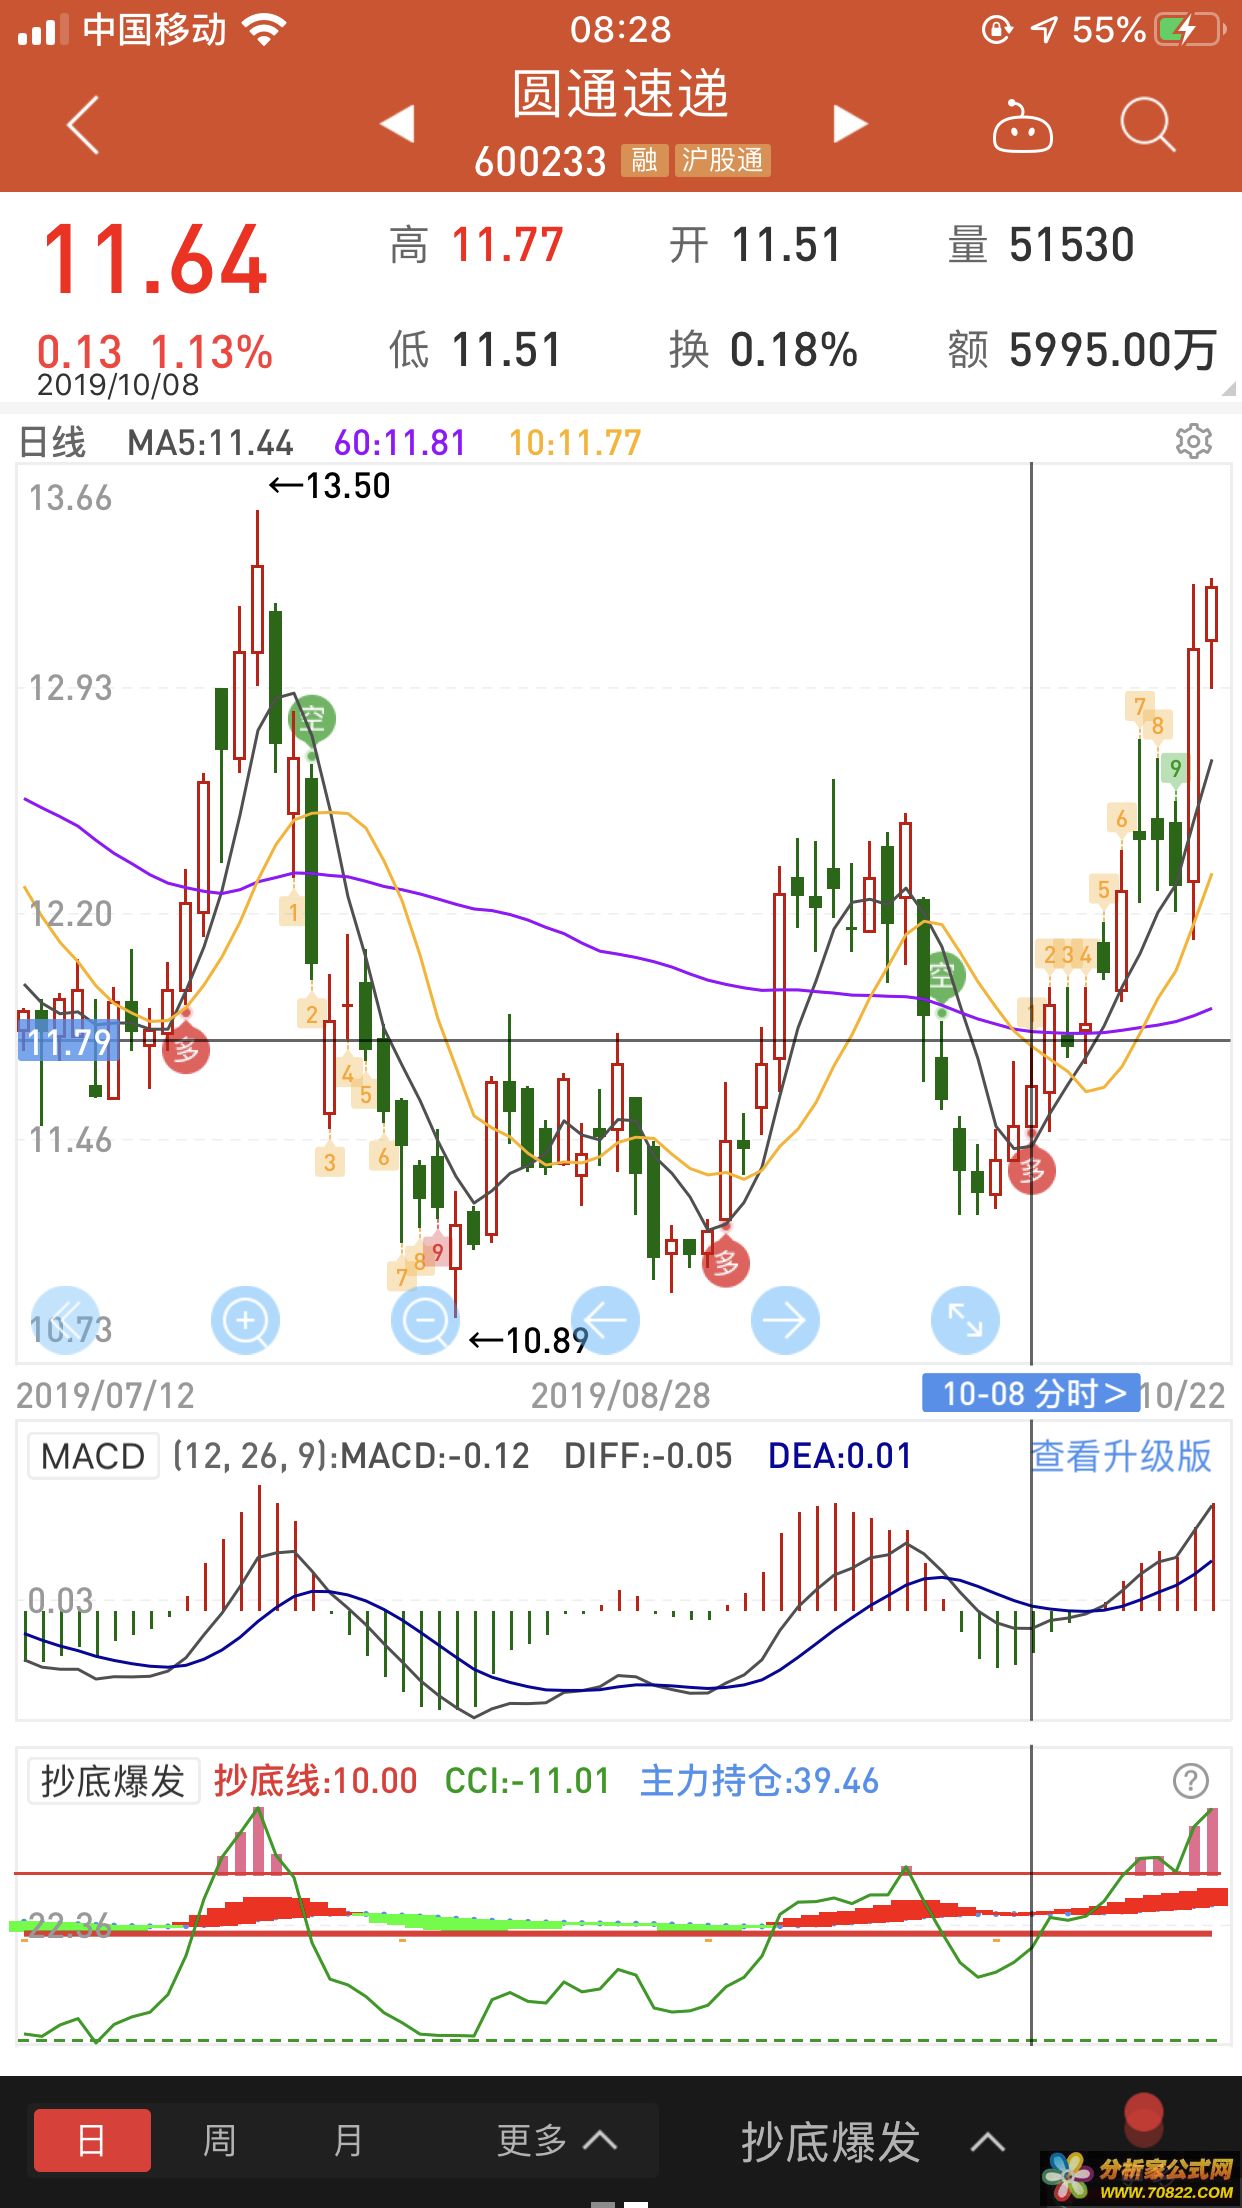Tap the 抄底线:10.00 value

coord(315,1781)
